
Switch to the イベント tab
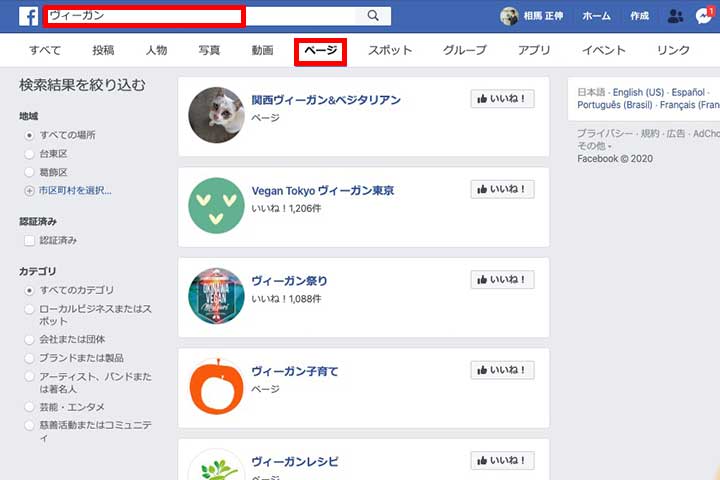(x=604, y=50)
